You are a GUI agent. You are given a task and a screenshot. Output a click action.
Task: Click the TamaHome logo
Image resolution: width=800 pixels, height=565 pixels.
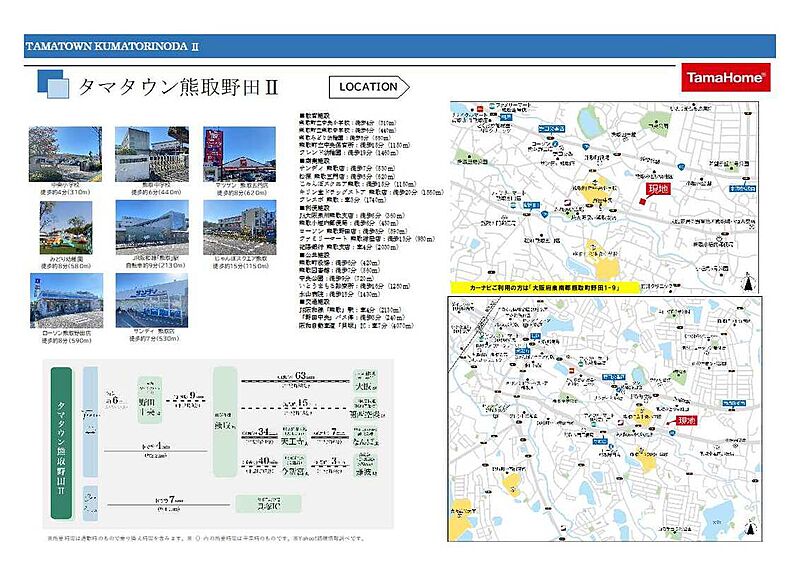(725, 77)
